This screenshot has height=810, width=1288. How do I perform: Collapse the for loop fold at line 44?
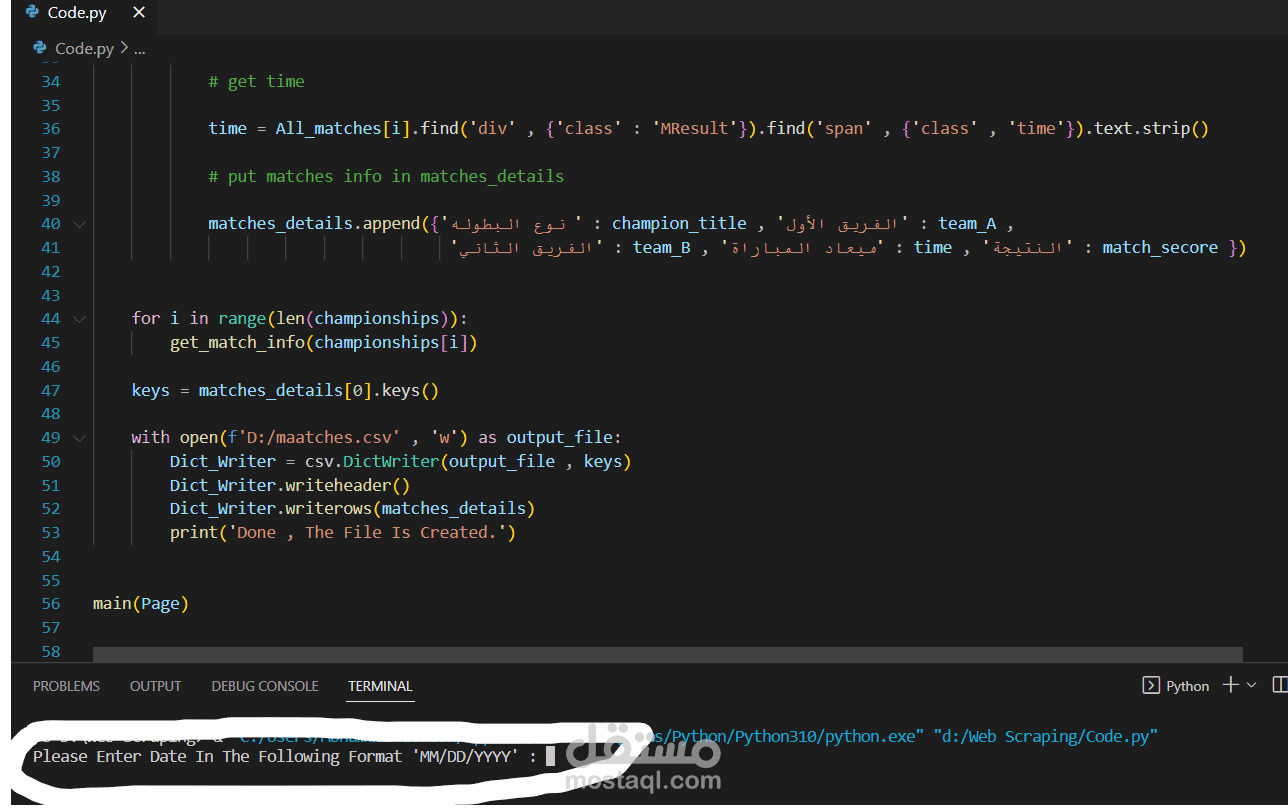(x=79, y=318)
